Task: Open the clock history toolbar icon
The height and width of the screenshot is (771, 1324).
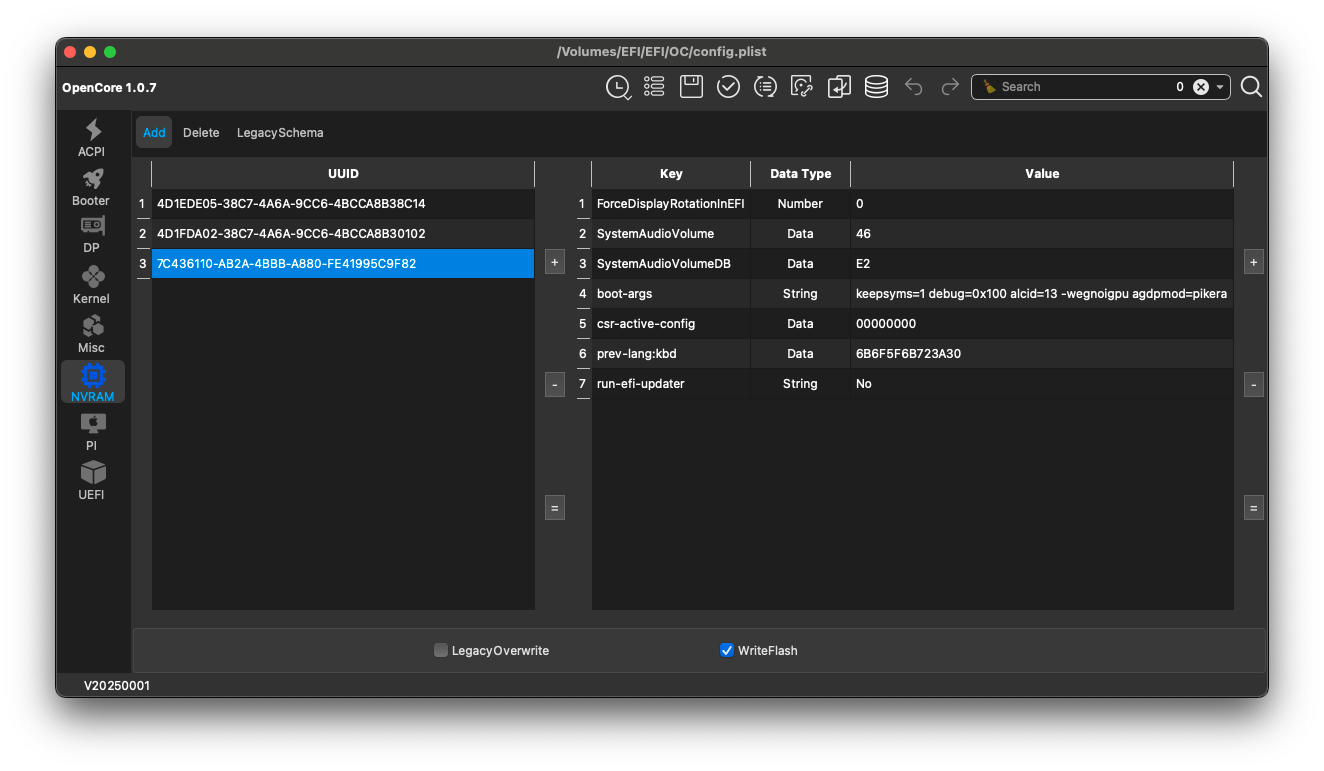Action: (618, 87)
